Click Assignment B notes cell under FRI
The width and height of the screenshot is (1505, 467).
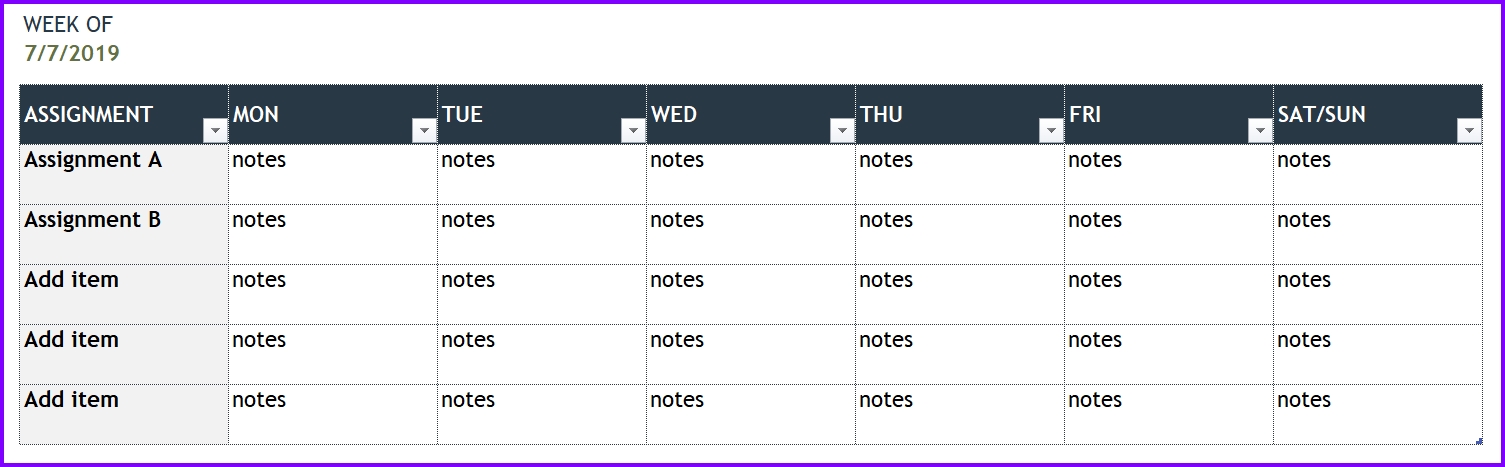(1169, 235)
